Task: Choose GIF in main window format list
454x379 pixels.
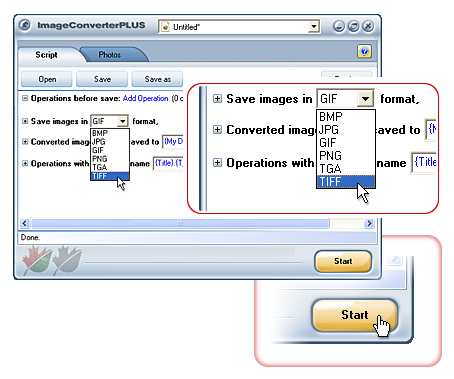Action: tap(110, 150)
